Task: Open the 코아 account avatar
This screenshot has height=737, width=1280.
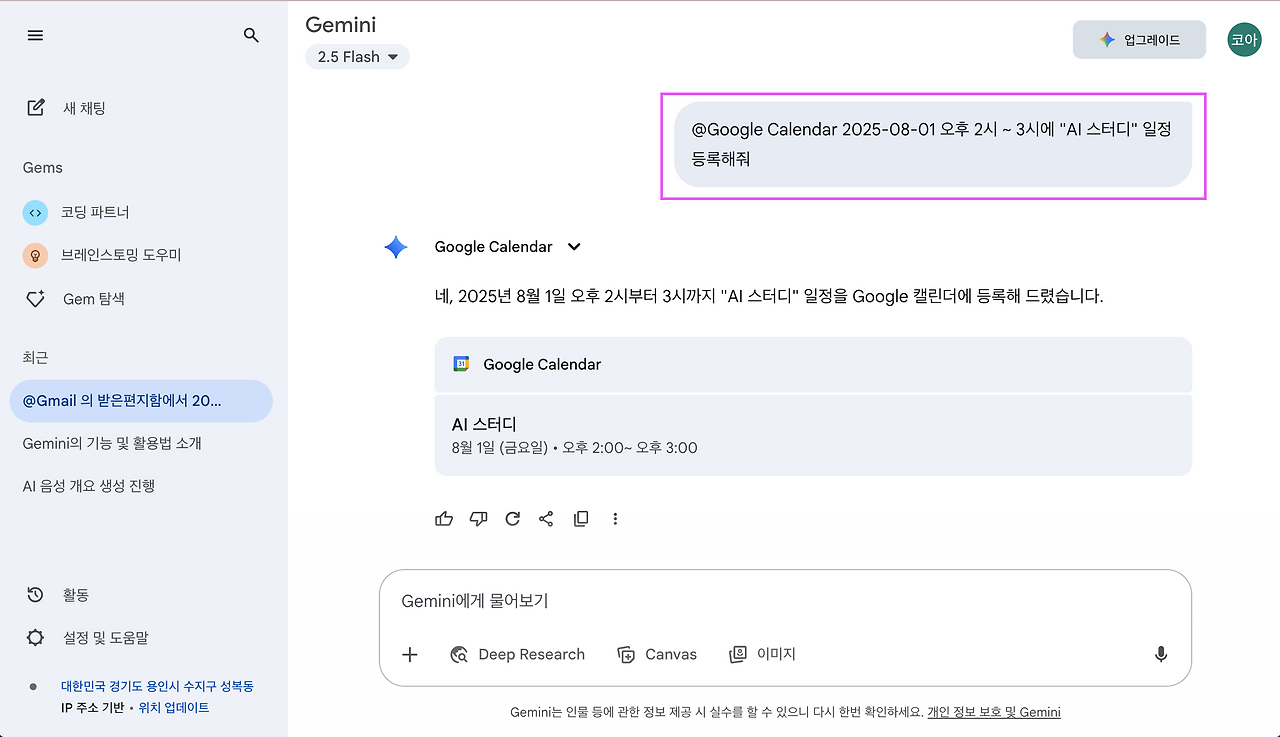Action: click(x=1244, y=40)
